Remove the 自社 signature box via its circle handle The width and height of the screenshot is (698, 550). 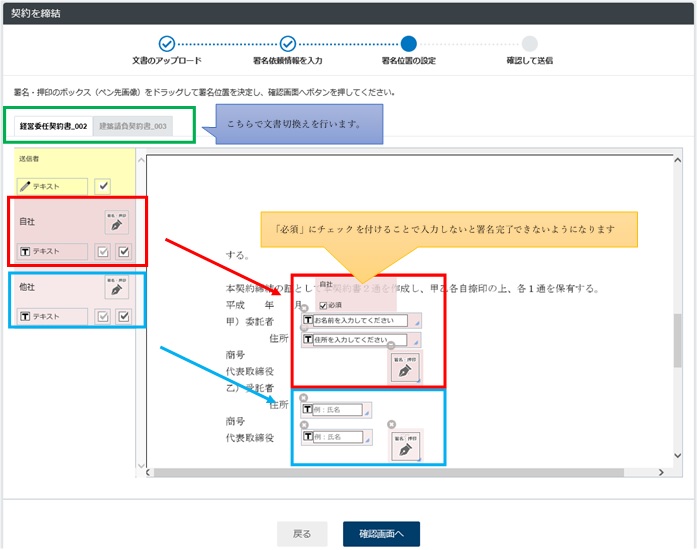[x=391, y=346]
